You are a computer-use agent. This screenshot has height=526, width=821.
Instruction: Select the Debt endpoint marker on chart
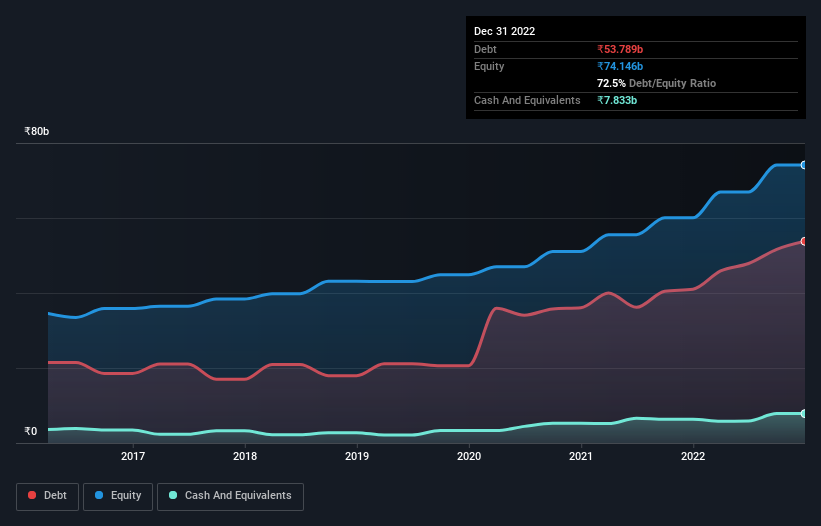tap(804, 241)
